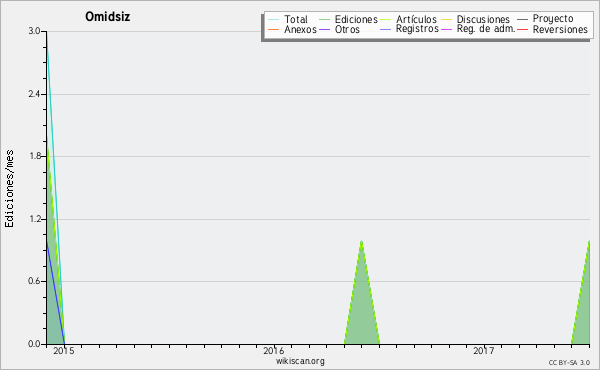Click the Reversiones red legend line swatch
Image resolution: width=600 pixels, height=370 pixels.
pyautogui.click(x=523, y=30)
